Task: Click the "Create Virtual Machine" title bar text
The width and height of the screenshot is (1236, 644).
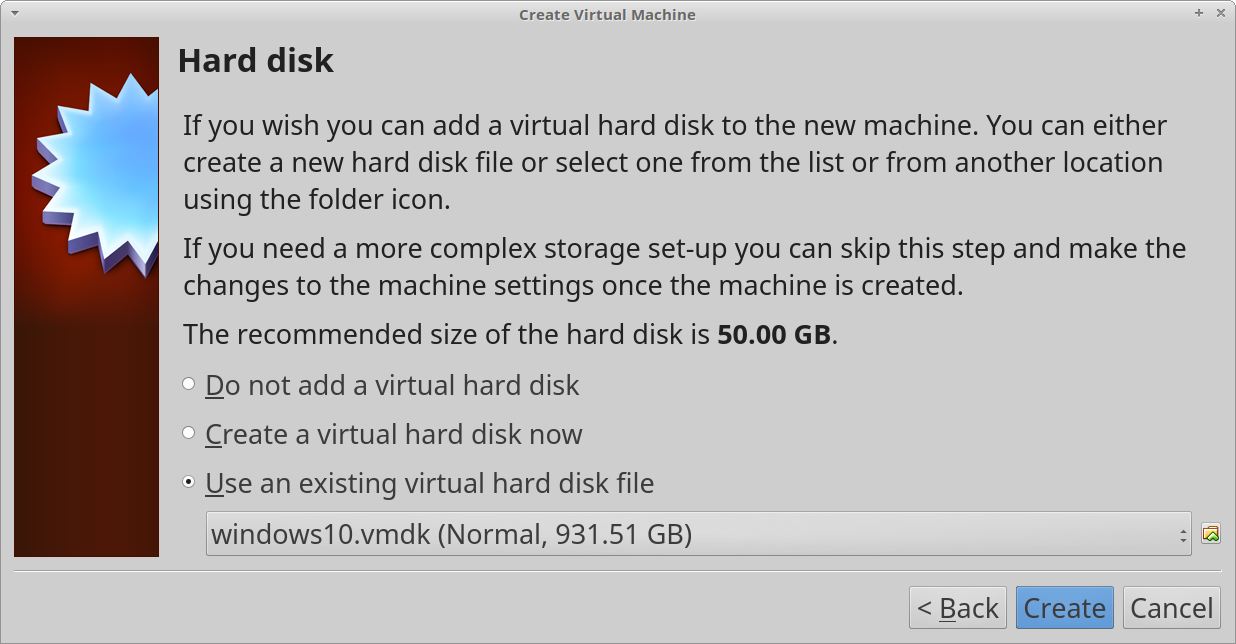Action: (607, 15)
